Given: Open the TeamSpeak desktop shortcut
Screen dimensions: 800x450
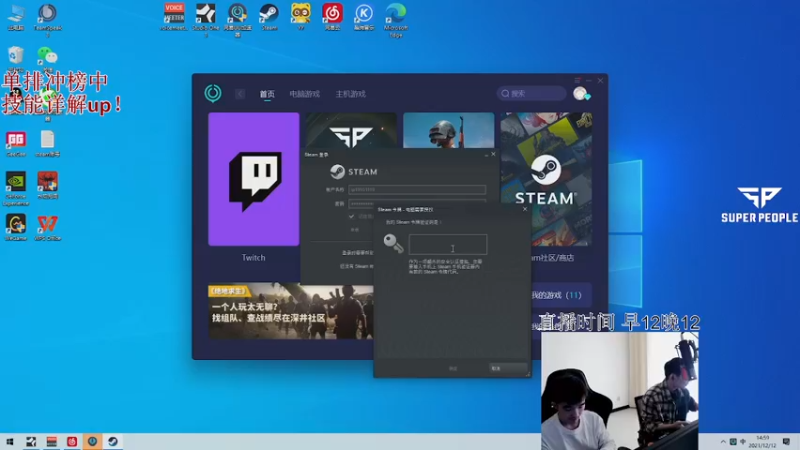Looking at the screenshot, I should pos(47,18).
